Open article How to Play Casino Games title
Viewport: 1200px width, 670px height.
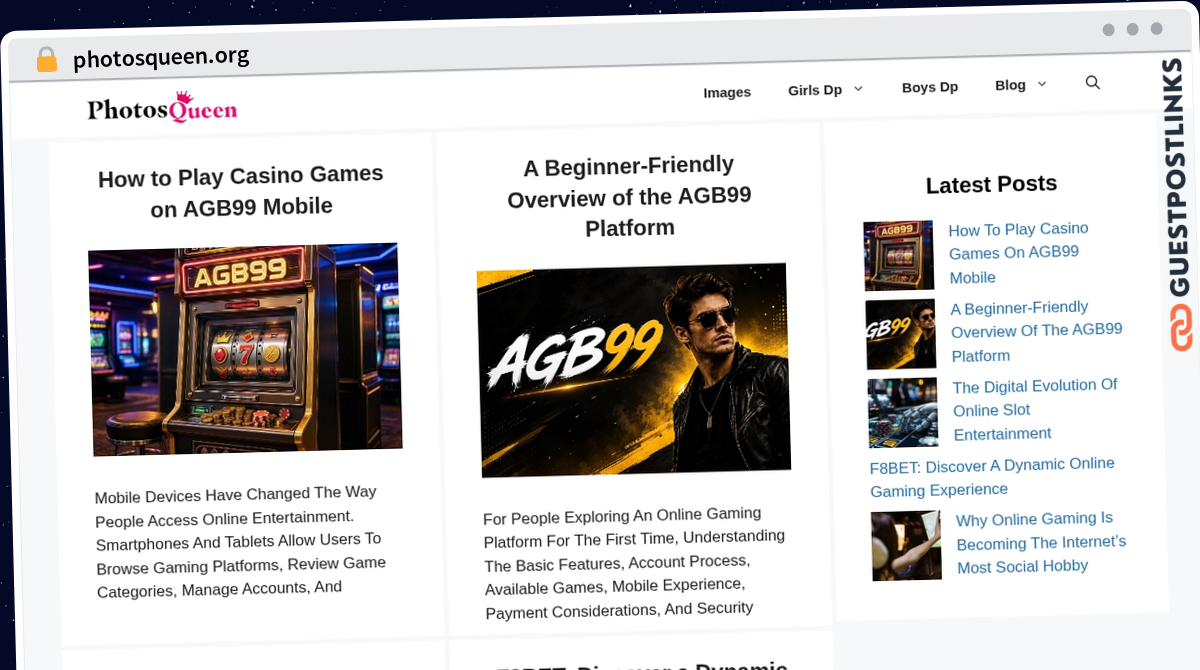[x=241, y=191]
